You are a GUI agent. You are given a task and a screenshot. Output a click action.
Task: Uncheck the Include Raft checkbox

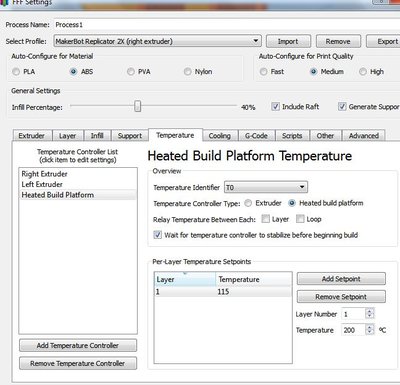pyautogui.click(x=275, y=107)
